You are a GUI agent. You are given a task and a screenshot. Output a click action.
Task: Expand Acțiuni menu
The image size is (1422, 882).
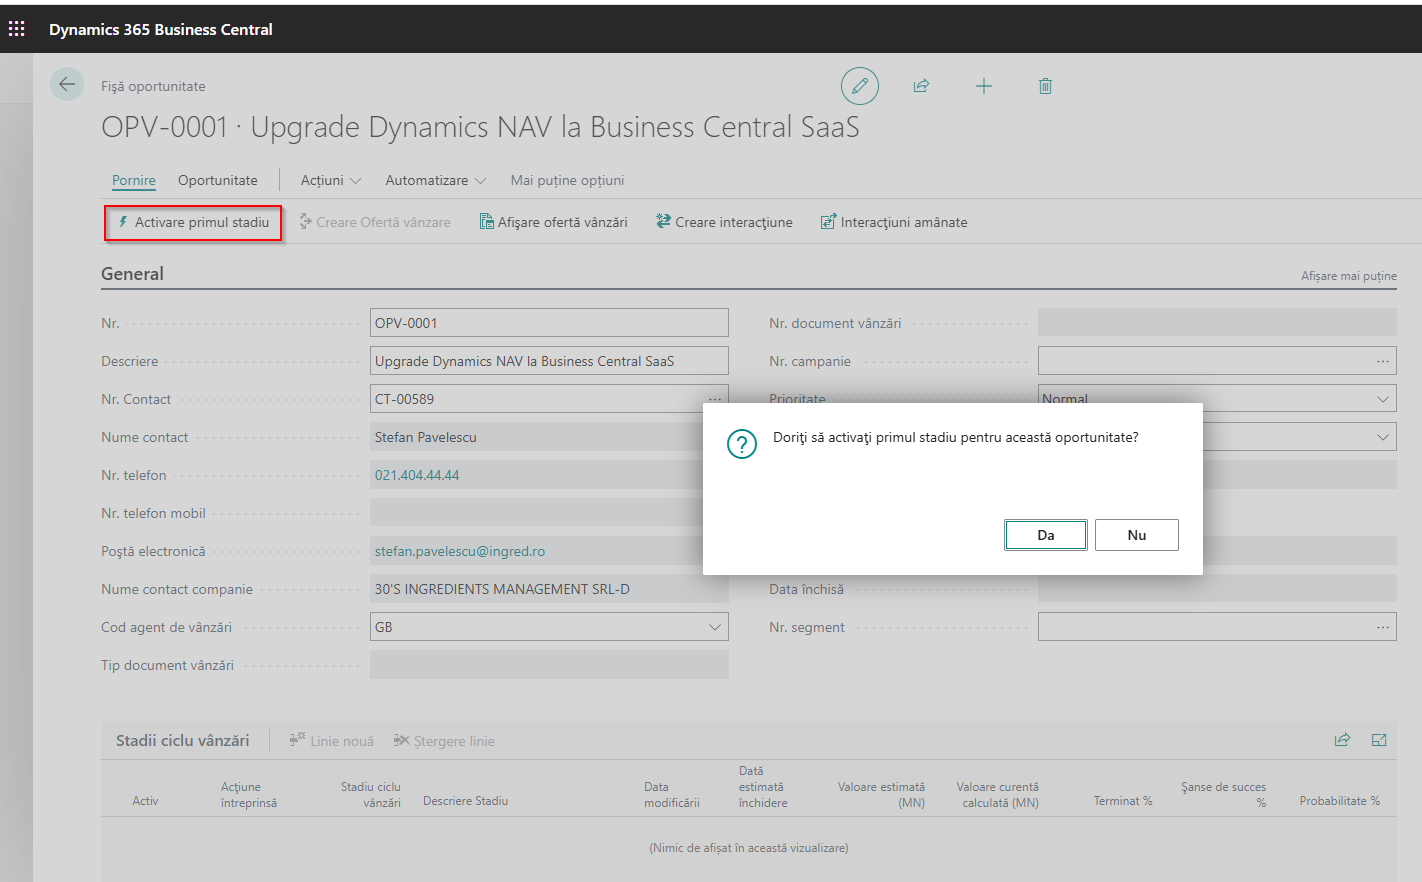[331, 180]
